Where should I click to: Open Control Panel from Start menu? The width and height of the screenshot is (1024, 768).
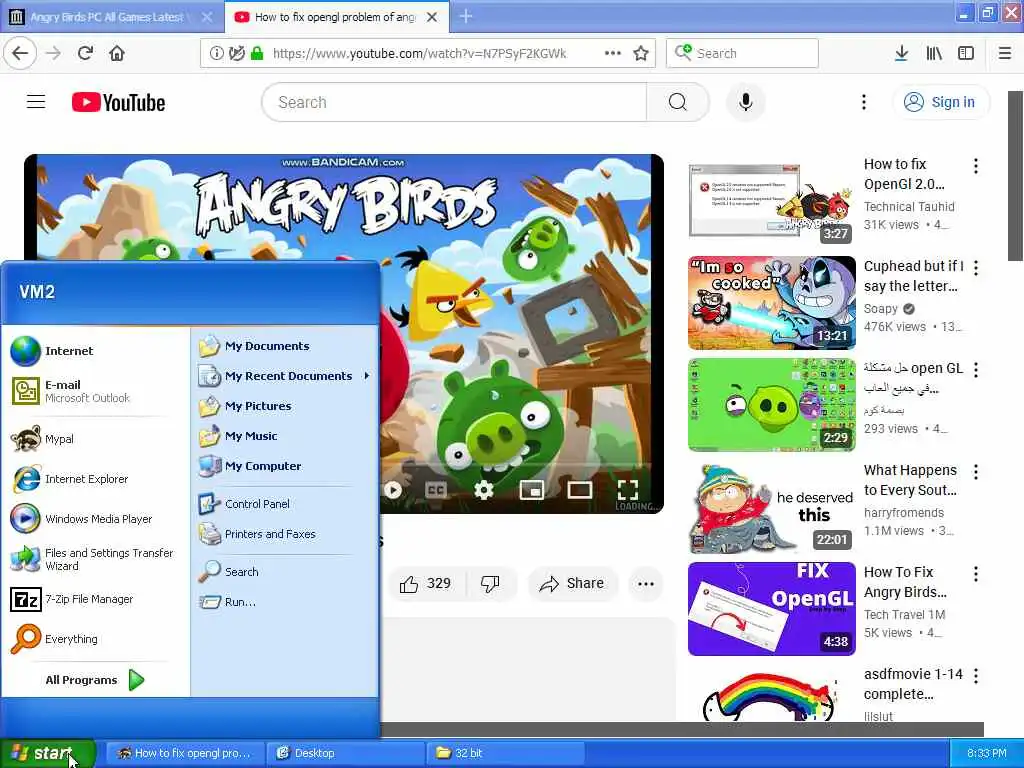click(285, 504)
